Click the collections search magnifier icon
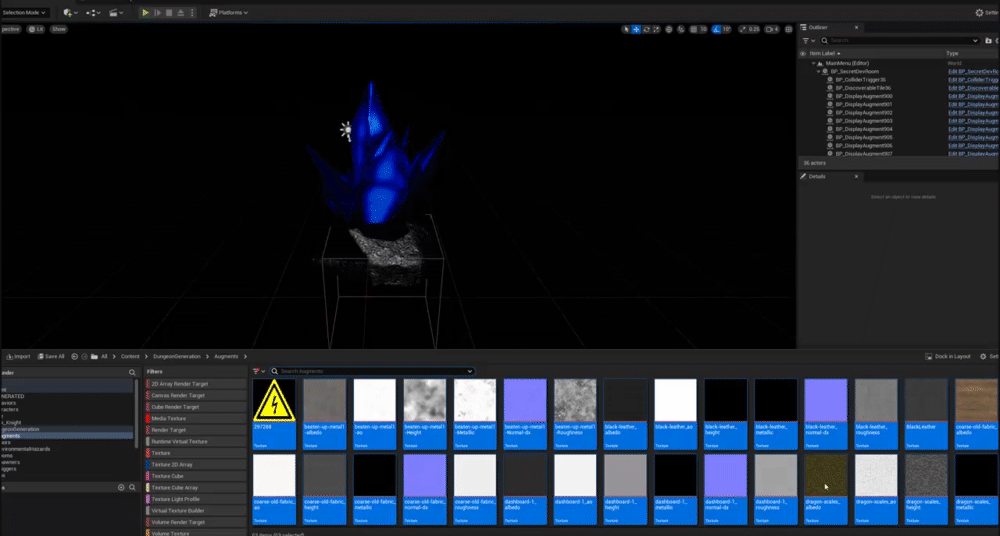This screenshot has width=1000, height=536. (x=133, y=488)
